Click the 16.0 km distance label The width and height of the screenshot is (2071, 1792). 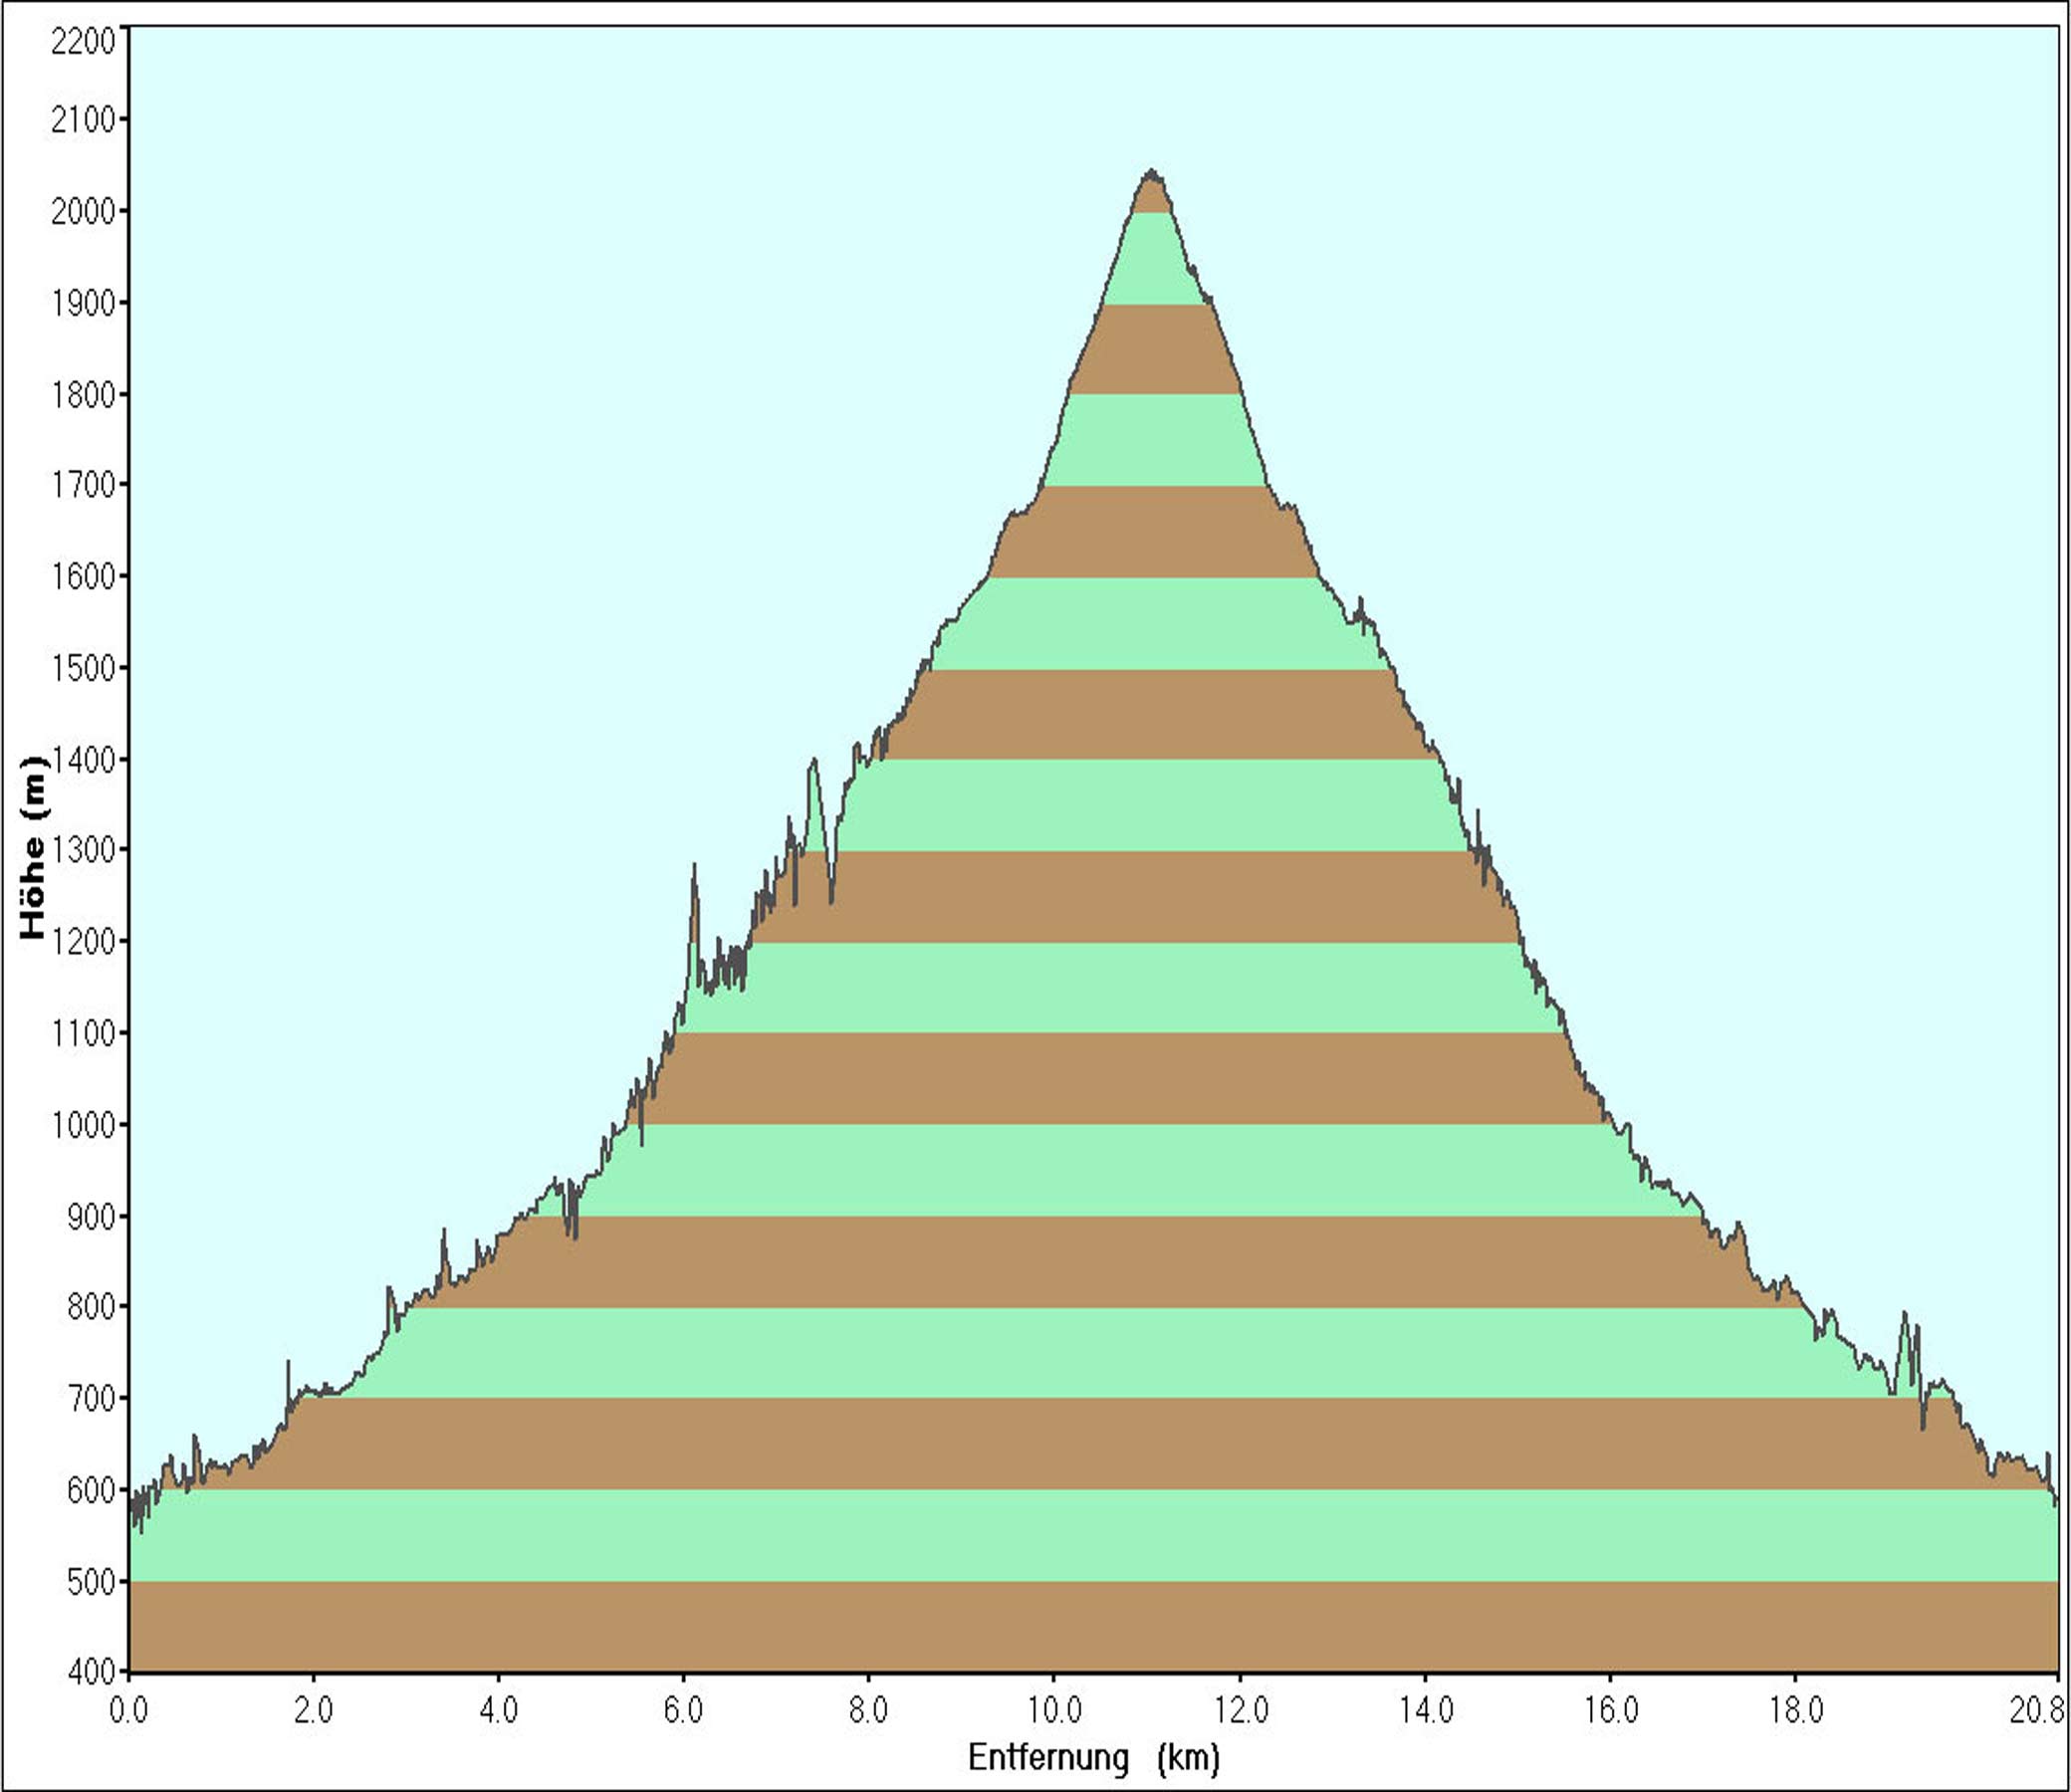coord(1611,1711)
